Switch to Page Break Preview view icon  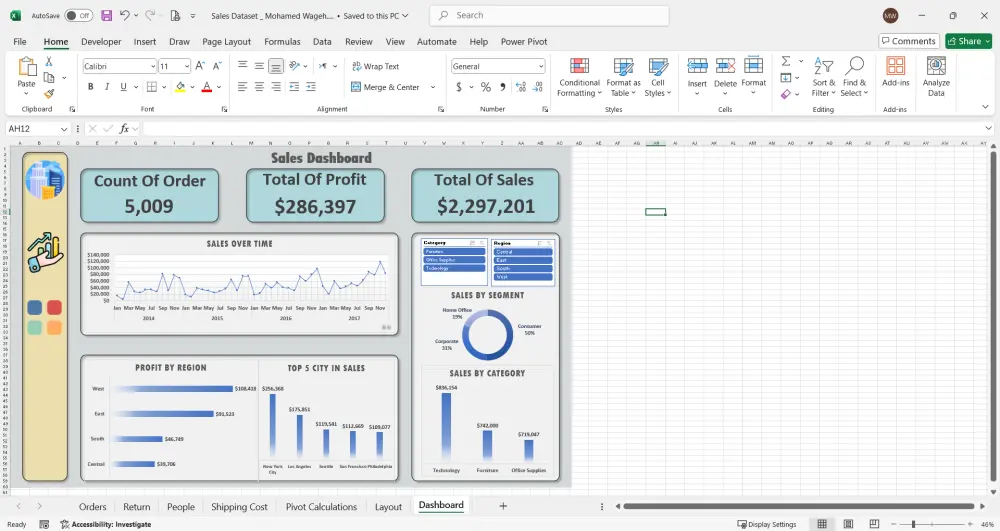(x=874, y=524)
